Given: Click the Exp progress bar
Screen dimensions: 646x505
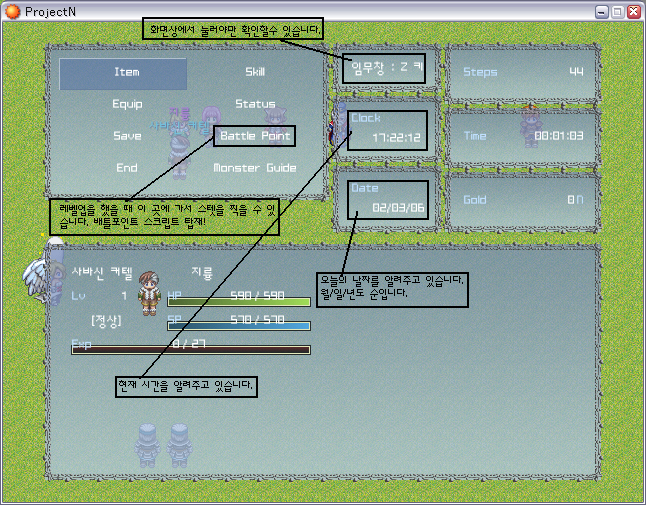Looking at the screenshot, I should pos(190,349).
